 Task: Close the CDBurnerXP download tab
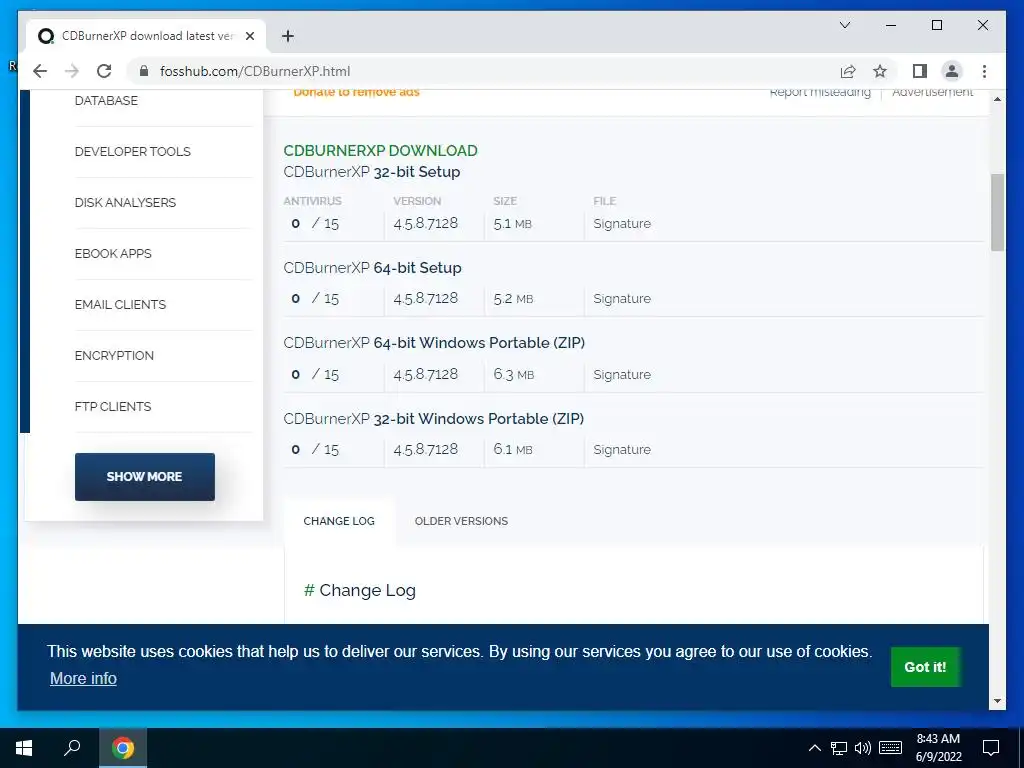249,36
